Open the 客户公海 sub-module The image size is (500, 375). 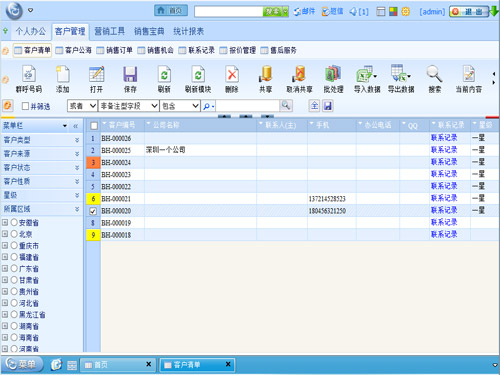pos(74,50)
